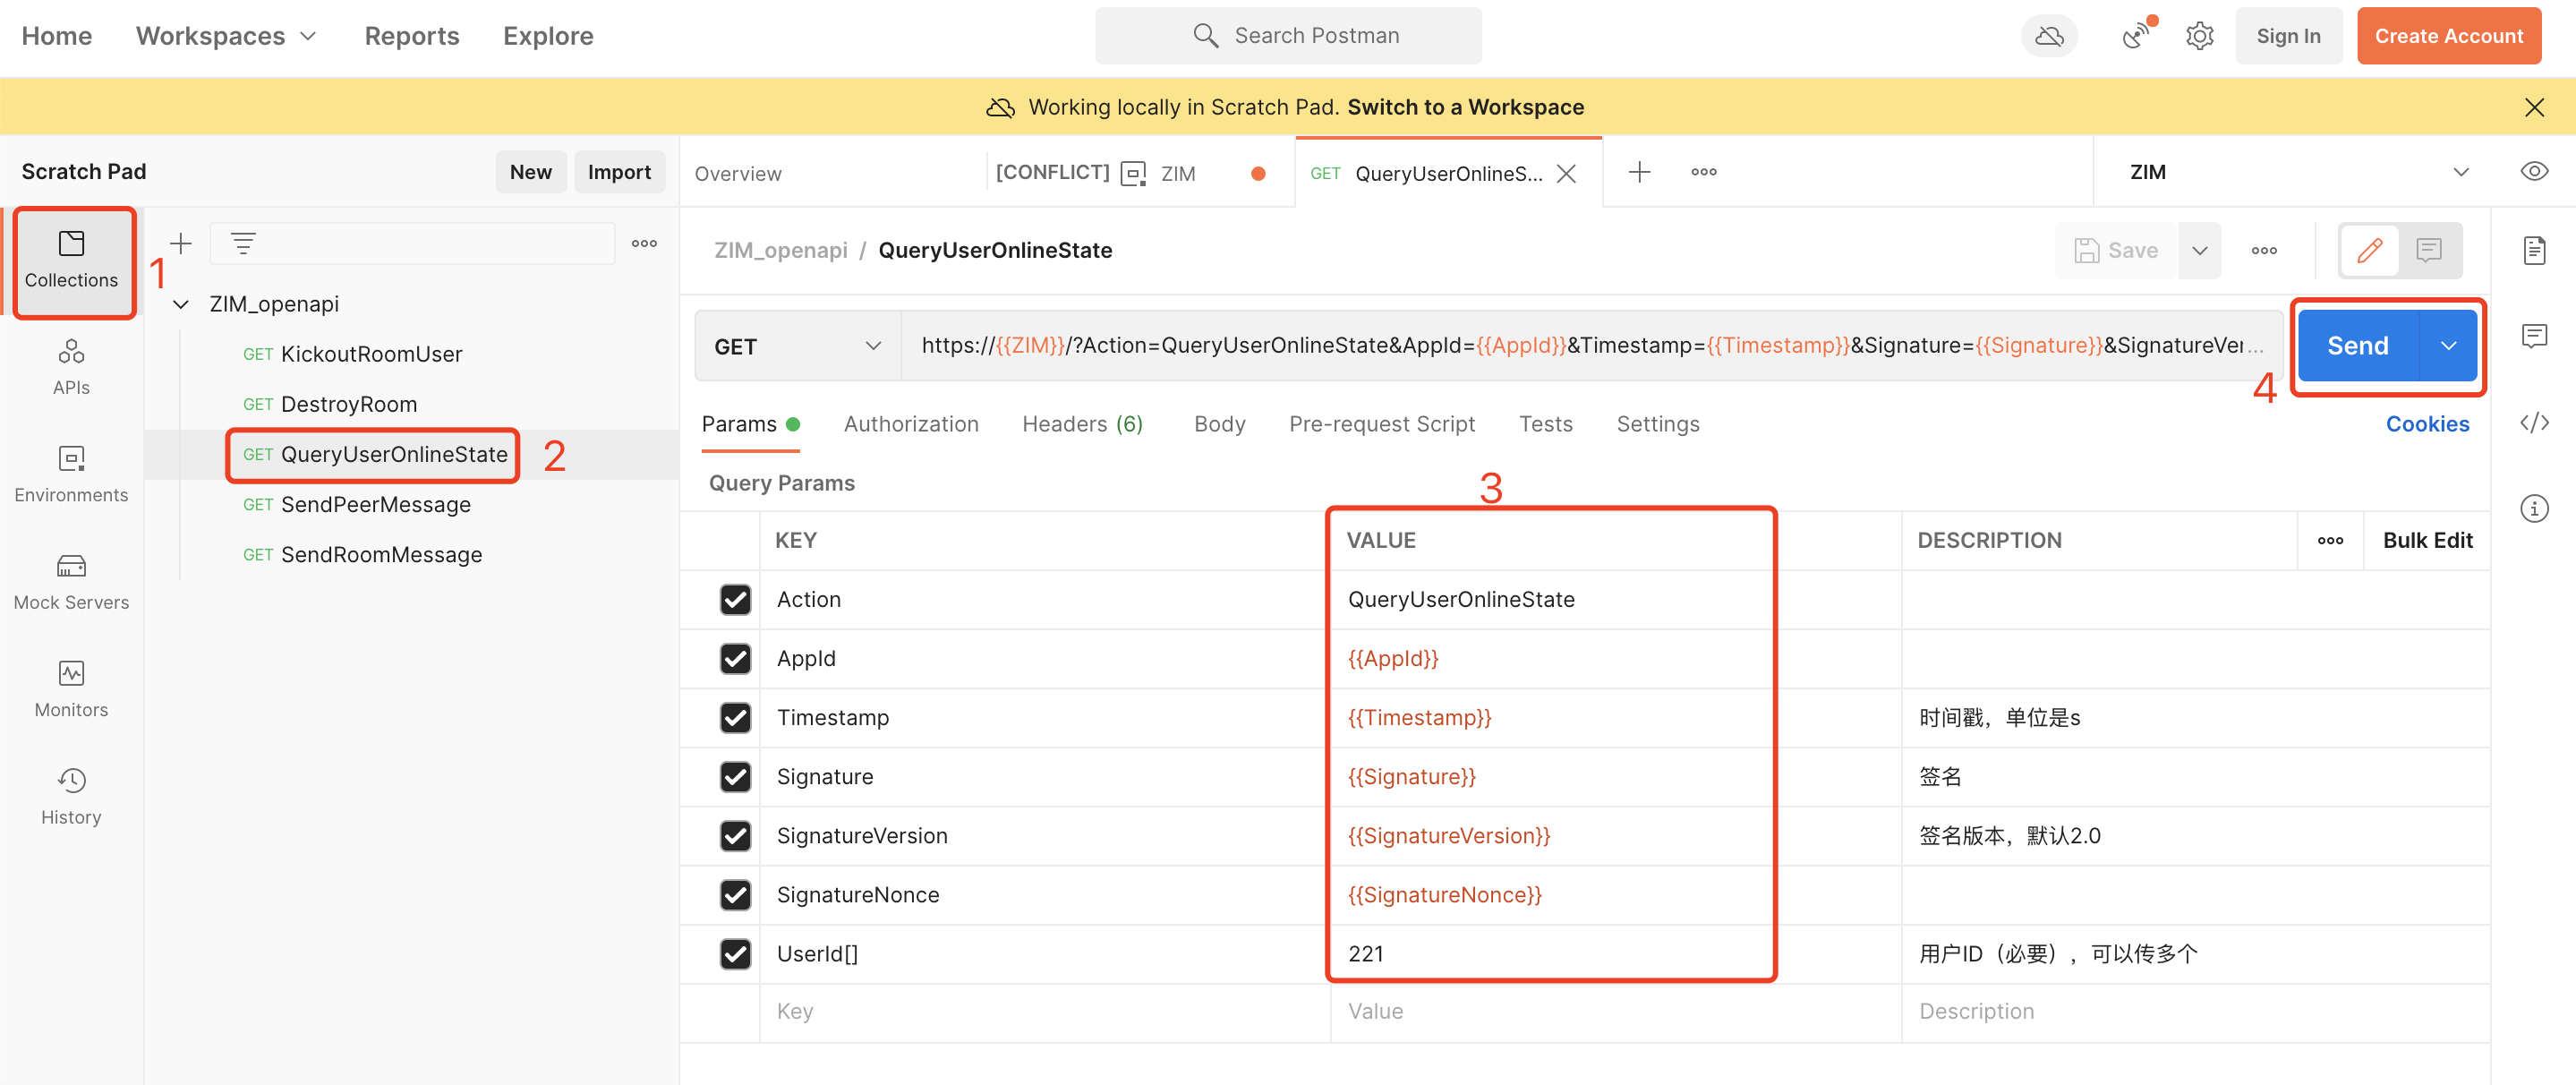Switch to the Pre-request Script tab

point(1381,424)
